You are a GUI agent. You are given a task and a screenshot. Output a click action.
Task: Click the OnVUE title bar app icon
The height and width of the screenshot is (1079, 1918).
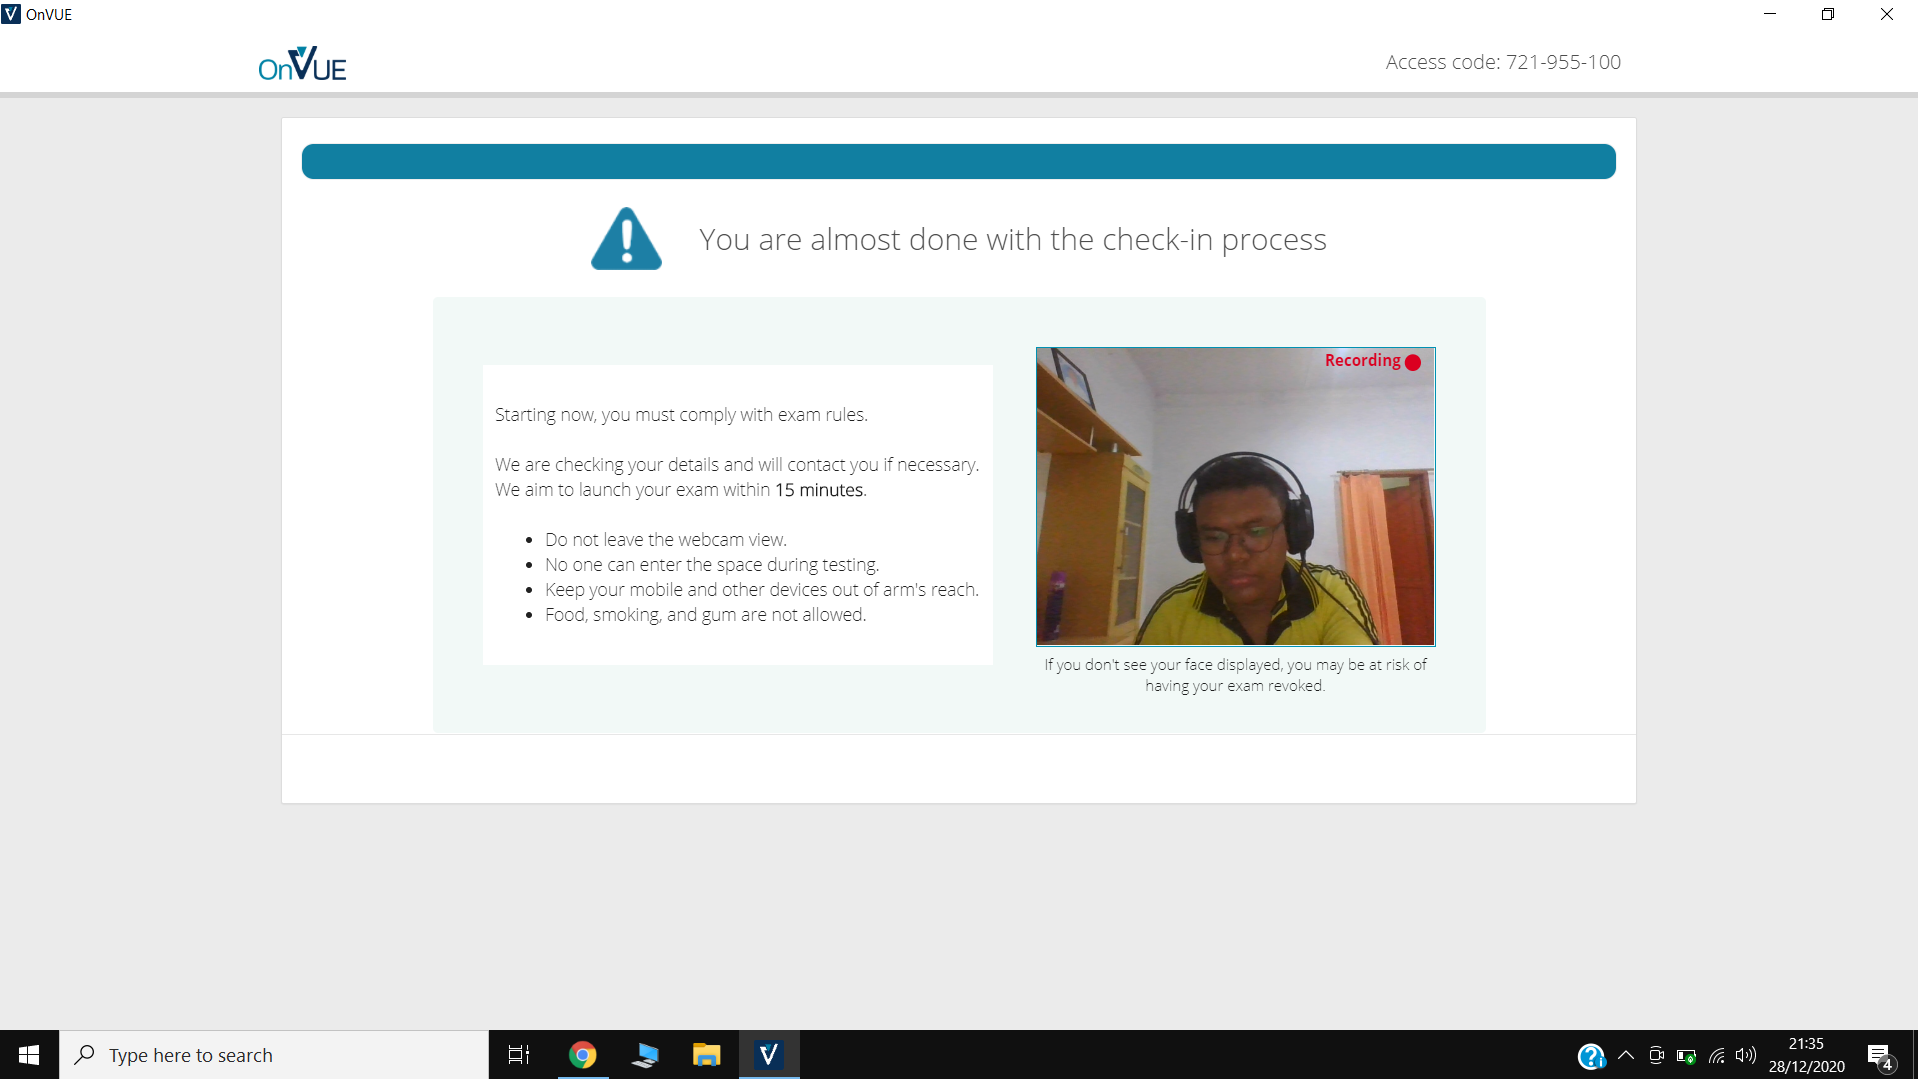11,14
